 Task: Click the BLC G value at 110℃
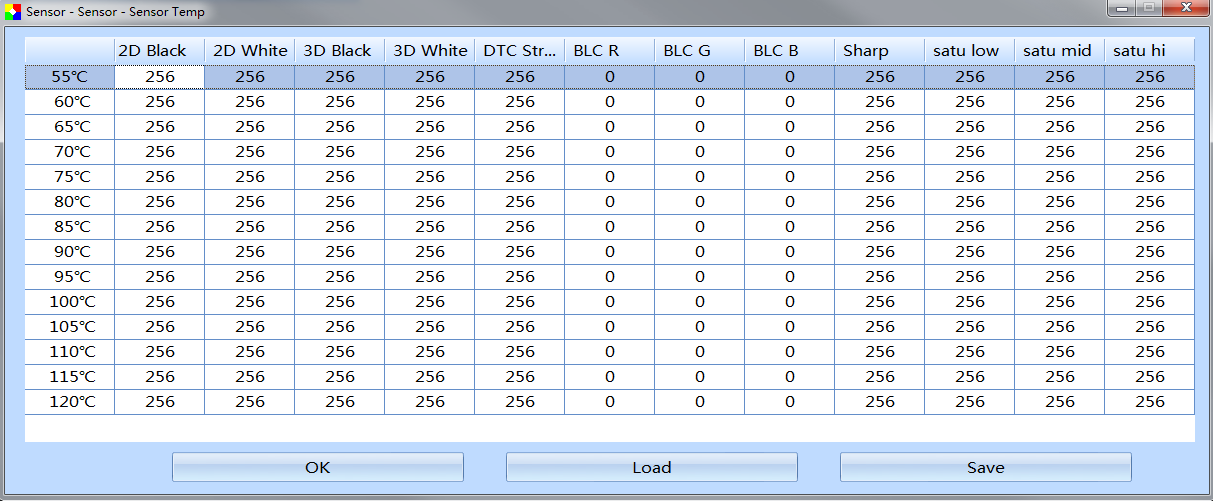tap(700, 352)
